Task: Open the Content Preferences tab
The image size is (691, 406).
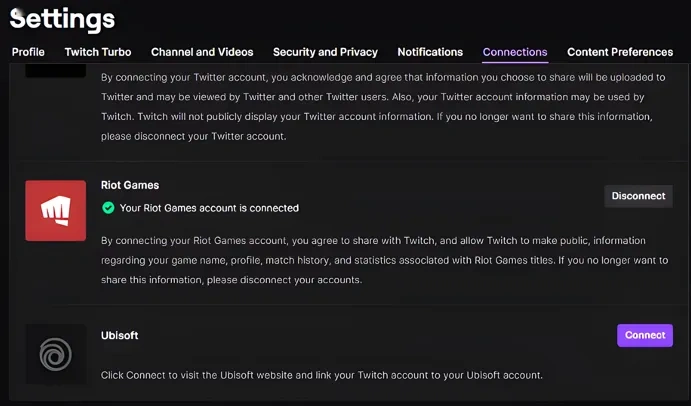Action: (620, 52)
